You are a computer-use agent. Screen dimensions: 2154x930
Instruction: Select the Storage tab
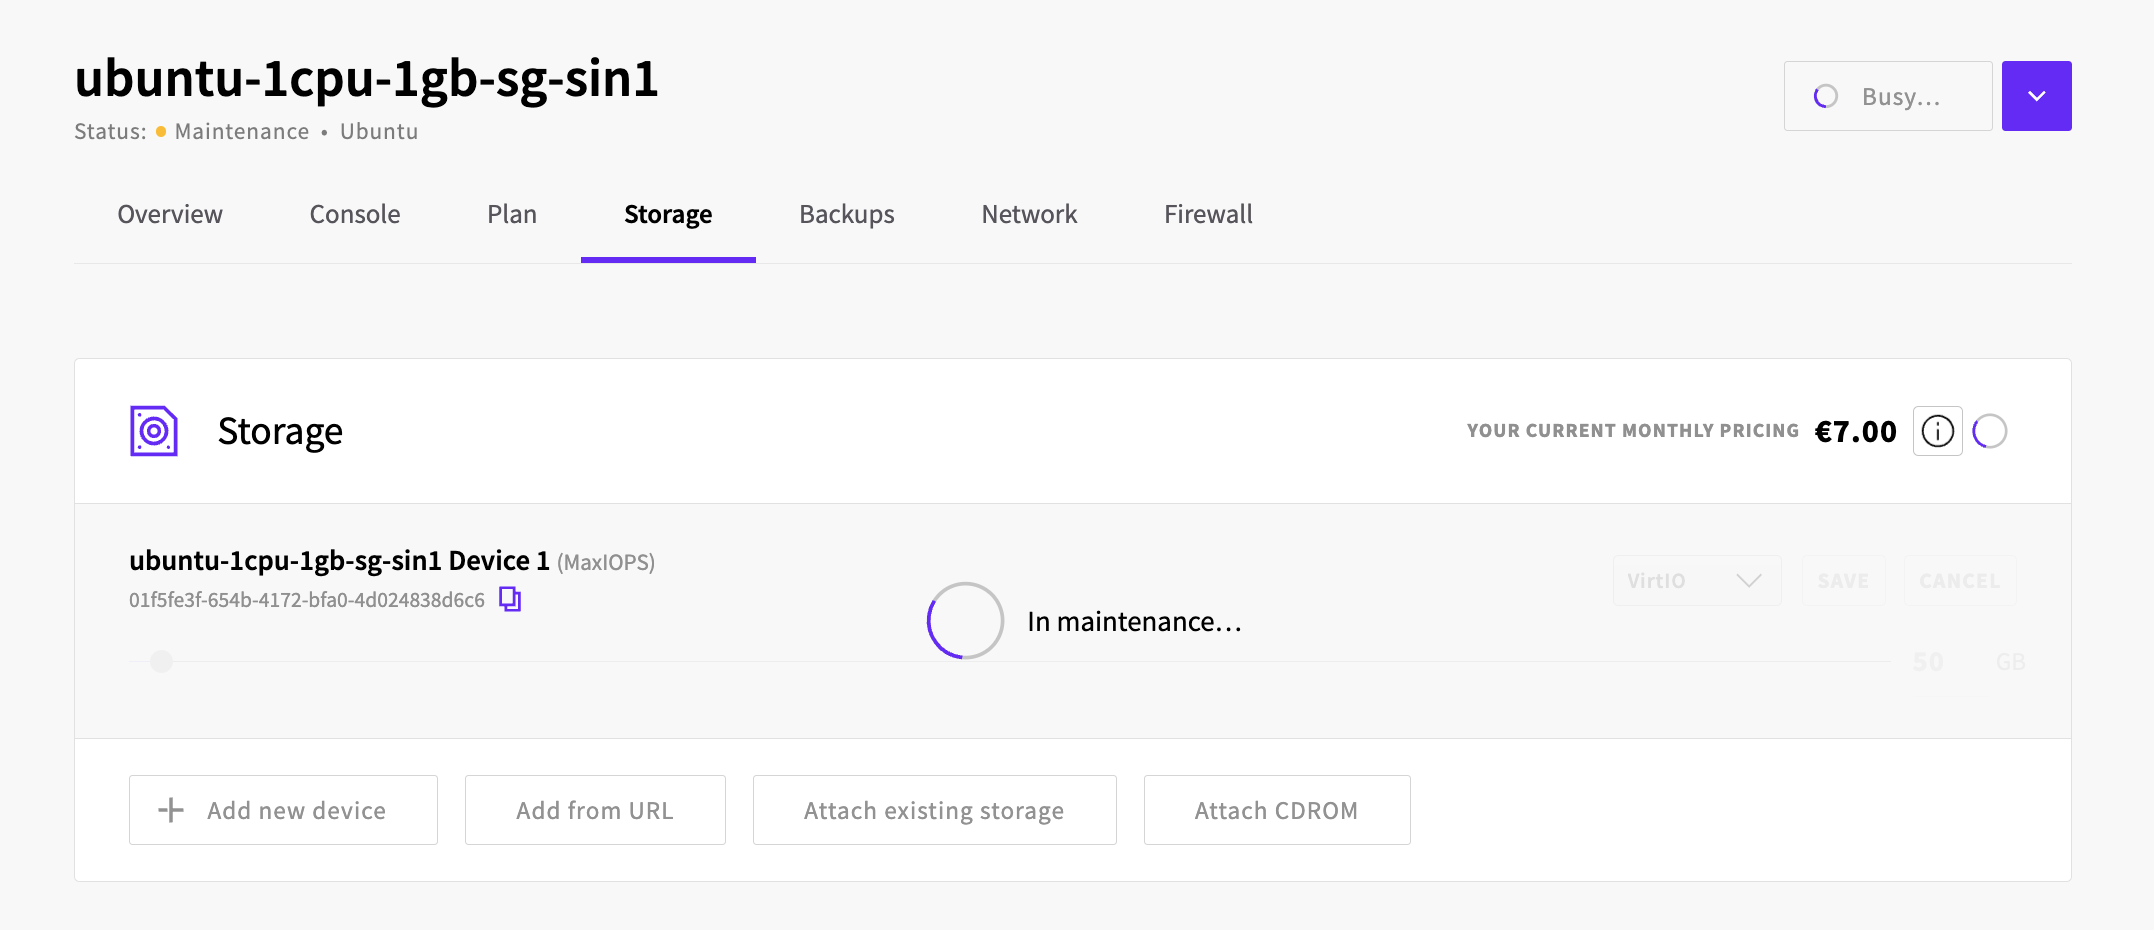(668, 214)
